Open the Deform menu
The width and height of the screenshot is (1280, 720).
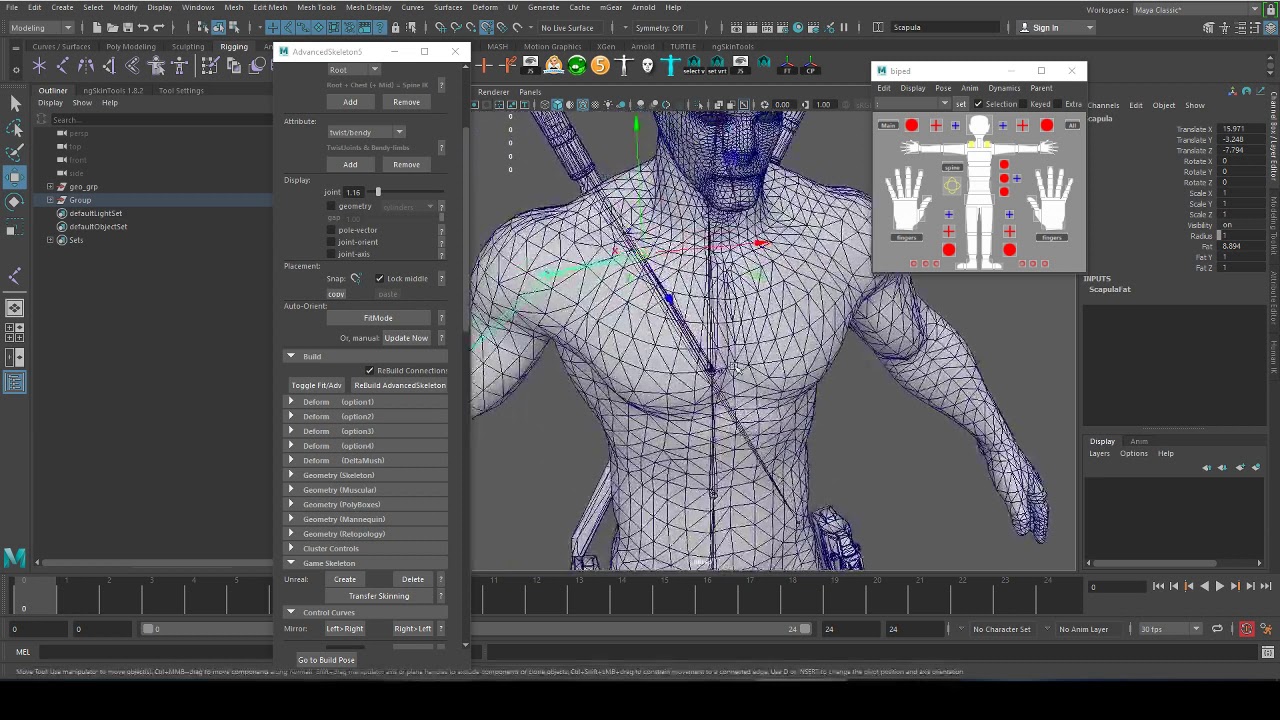pos(485,7)
